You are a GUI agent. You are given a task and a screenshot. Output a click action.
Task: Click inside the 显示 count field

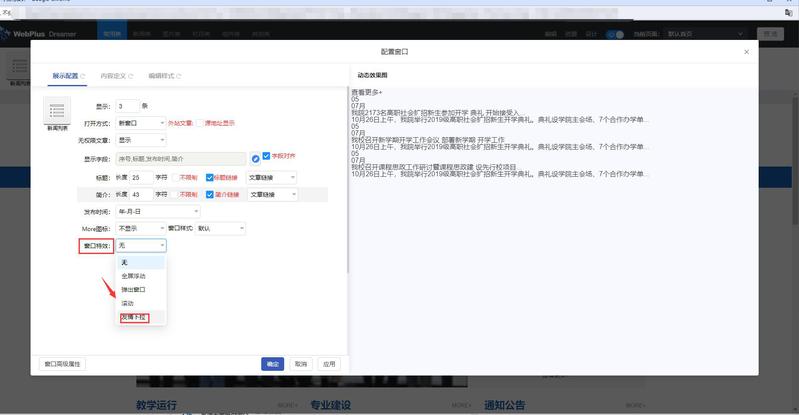pos(127,106)
